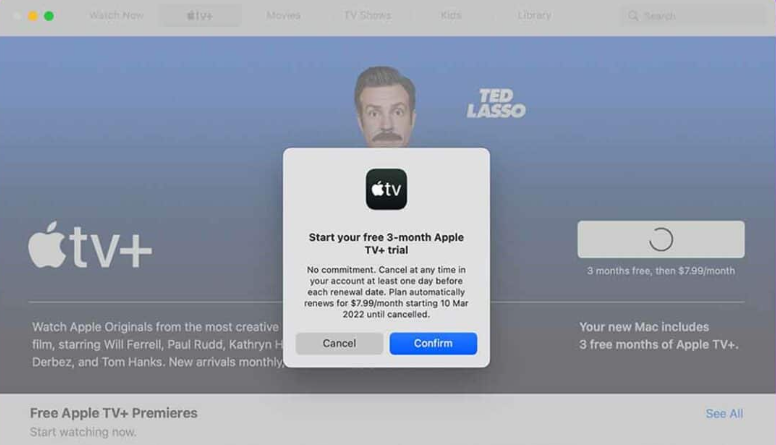
Task: Cancel the free trial dialog
Action: [339, 343]
